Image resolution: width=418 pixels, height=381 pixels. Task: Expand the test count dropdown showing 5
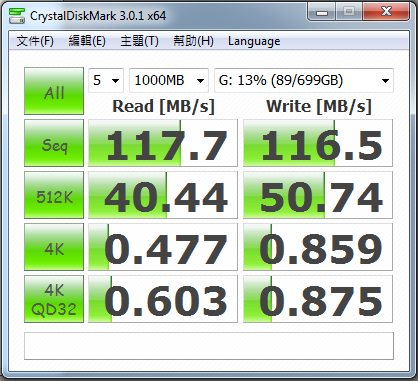(106, 80)
